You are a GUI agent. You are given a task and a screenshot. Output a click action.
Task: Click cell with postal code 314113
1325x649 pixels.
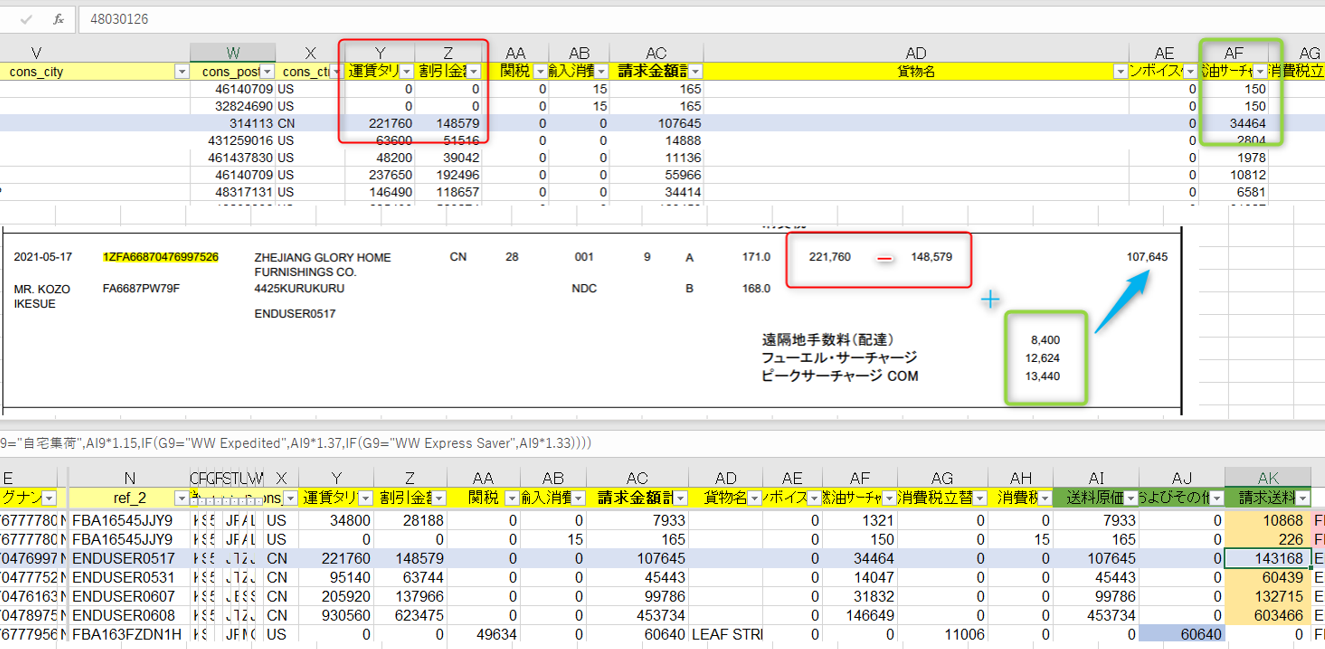click(x=233, y=123)
